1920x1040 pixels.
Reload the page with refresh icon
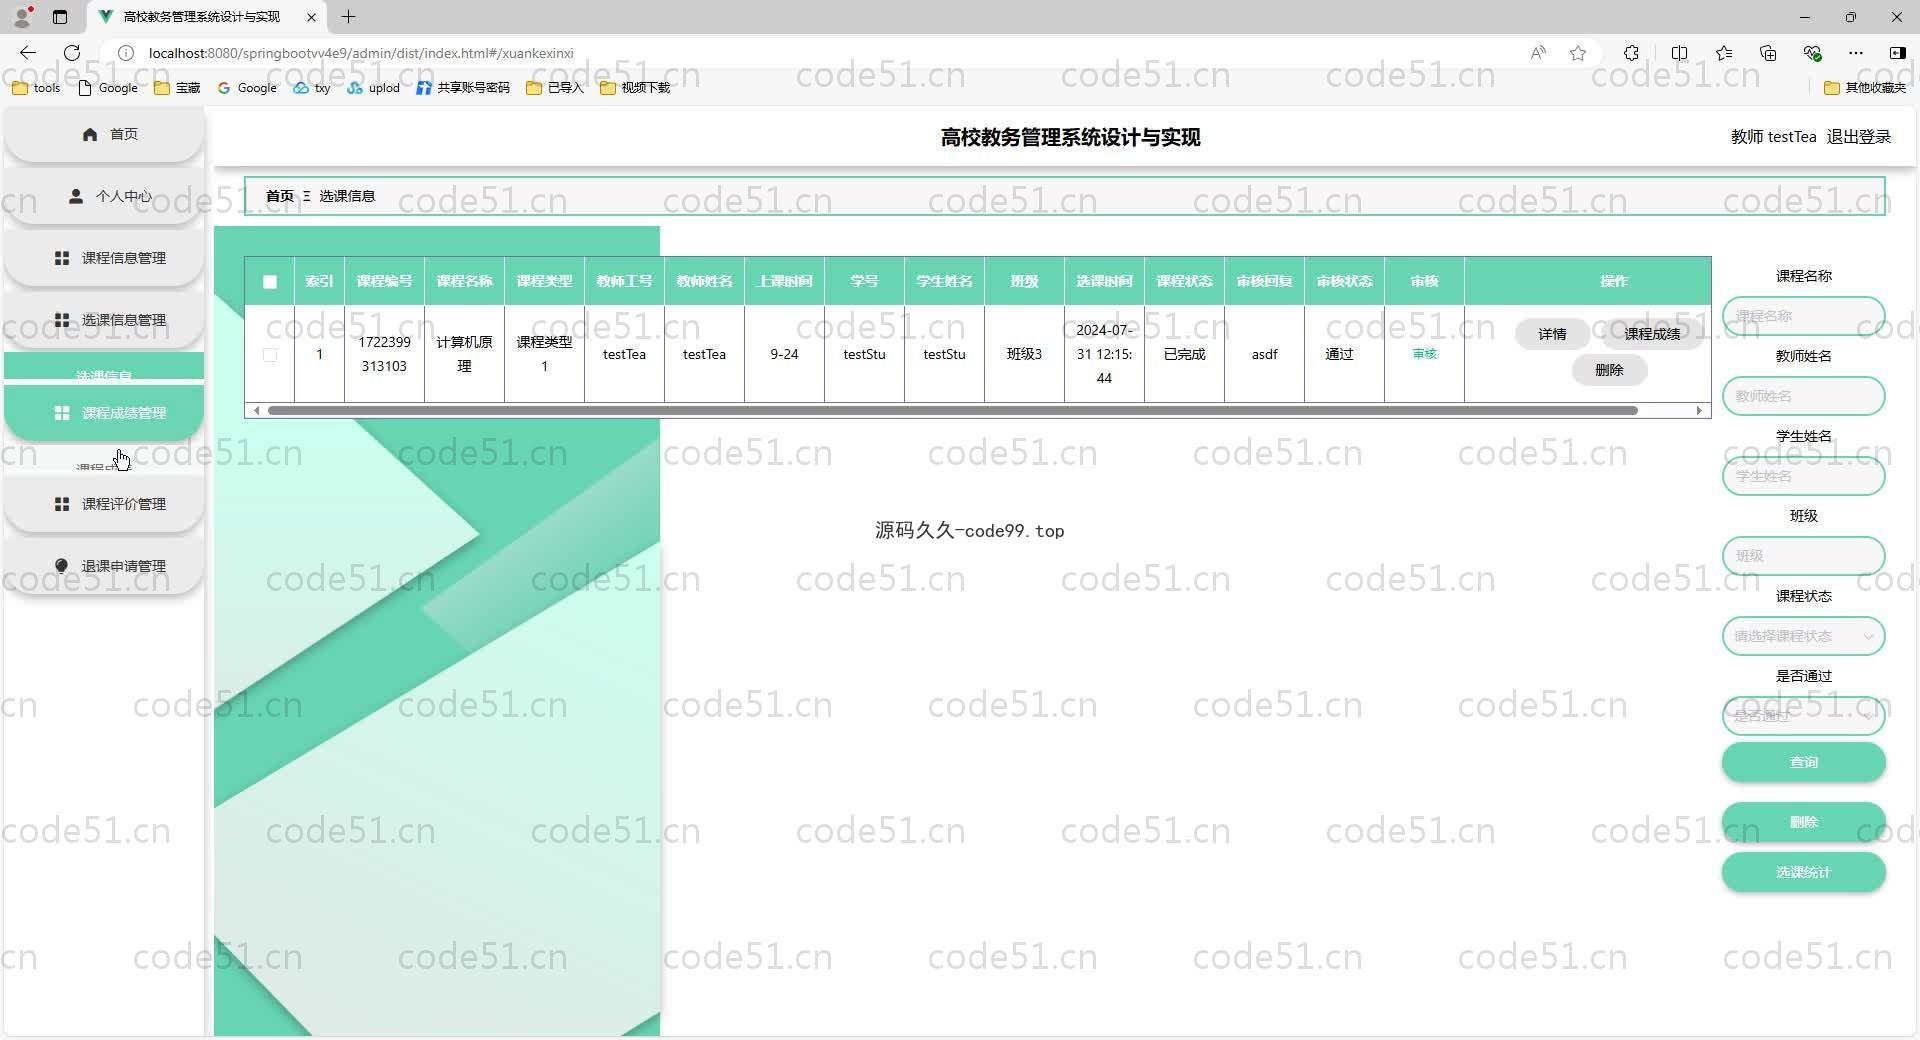72,53
